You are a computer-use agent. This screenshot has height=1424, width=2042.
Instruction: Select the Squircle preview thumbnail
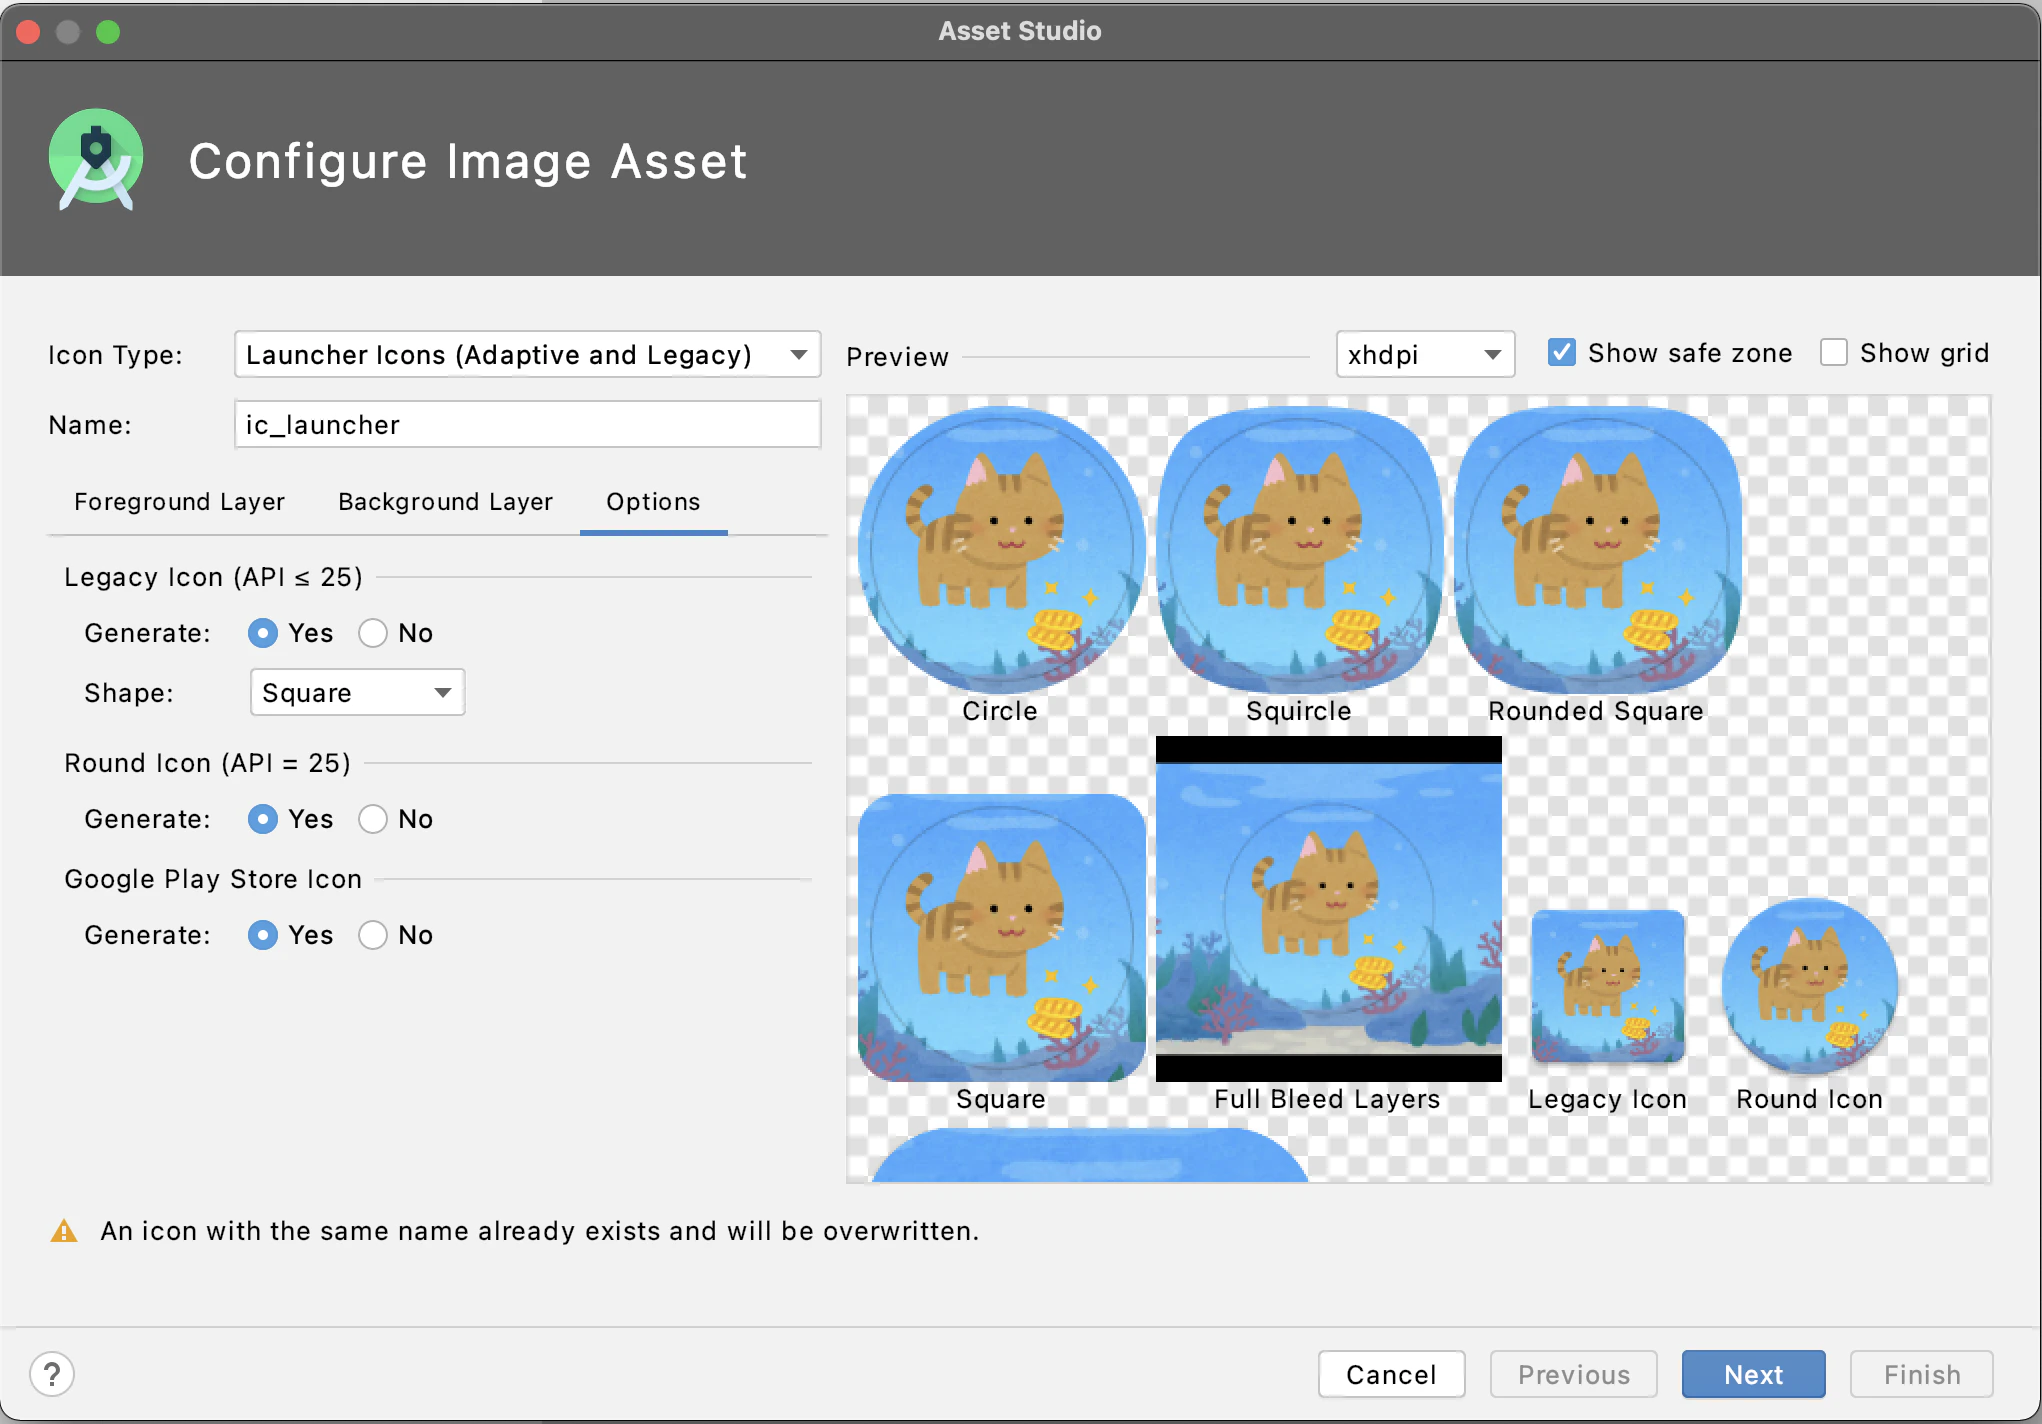(x=1299, y=550)
